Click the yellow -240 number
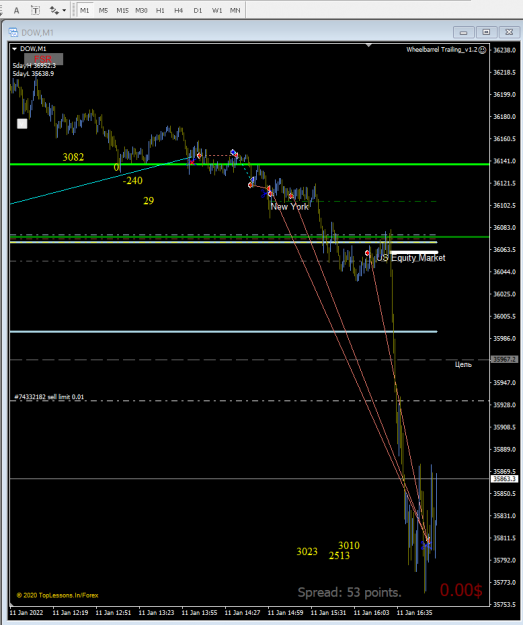 (133, 181)
